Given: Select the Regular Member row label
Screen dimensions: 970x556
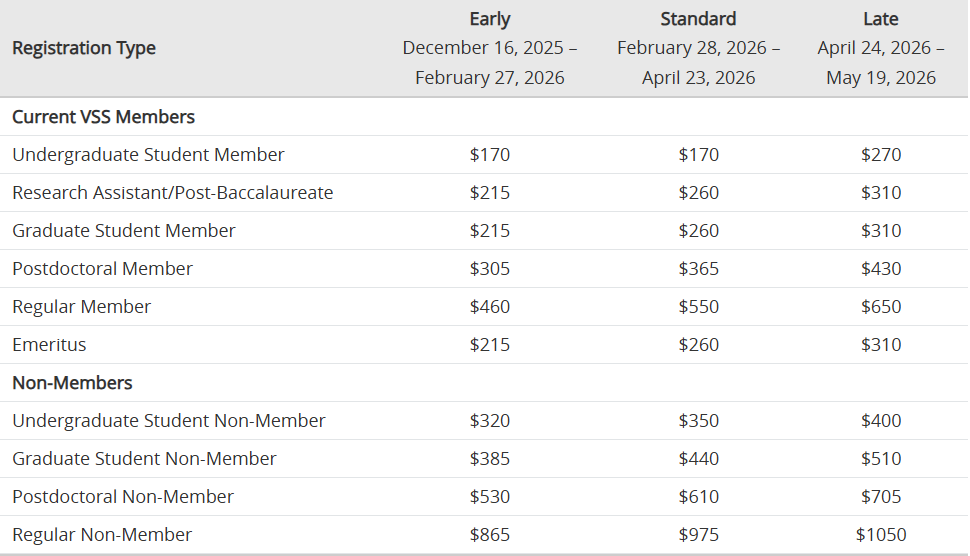Looking at the screenshot, I should (81, 307).
